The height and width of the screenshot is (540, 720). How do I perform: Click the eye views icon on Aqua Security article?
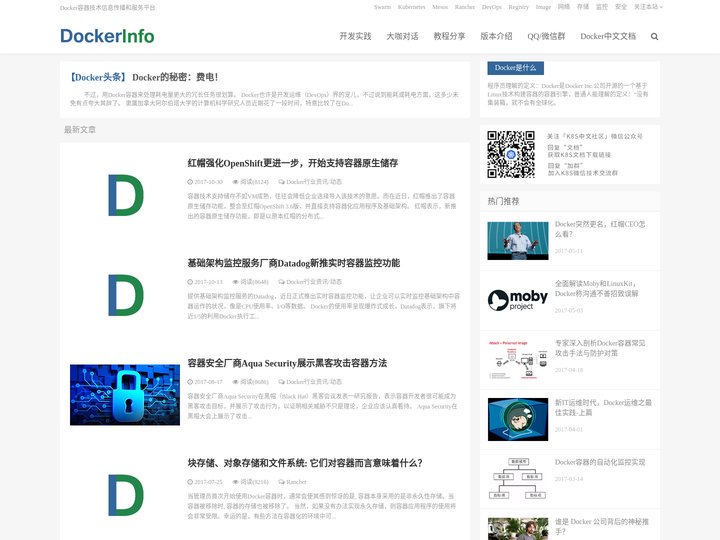click(x=236, y=382)
